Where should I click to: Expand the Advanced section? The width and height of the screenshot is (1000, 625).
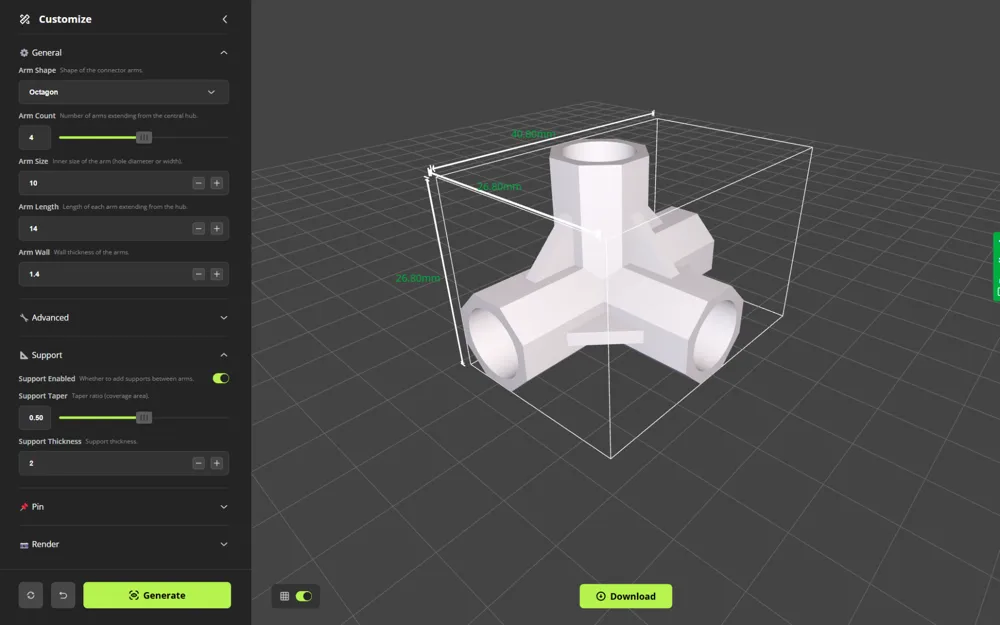[223, 317]
